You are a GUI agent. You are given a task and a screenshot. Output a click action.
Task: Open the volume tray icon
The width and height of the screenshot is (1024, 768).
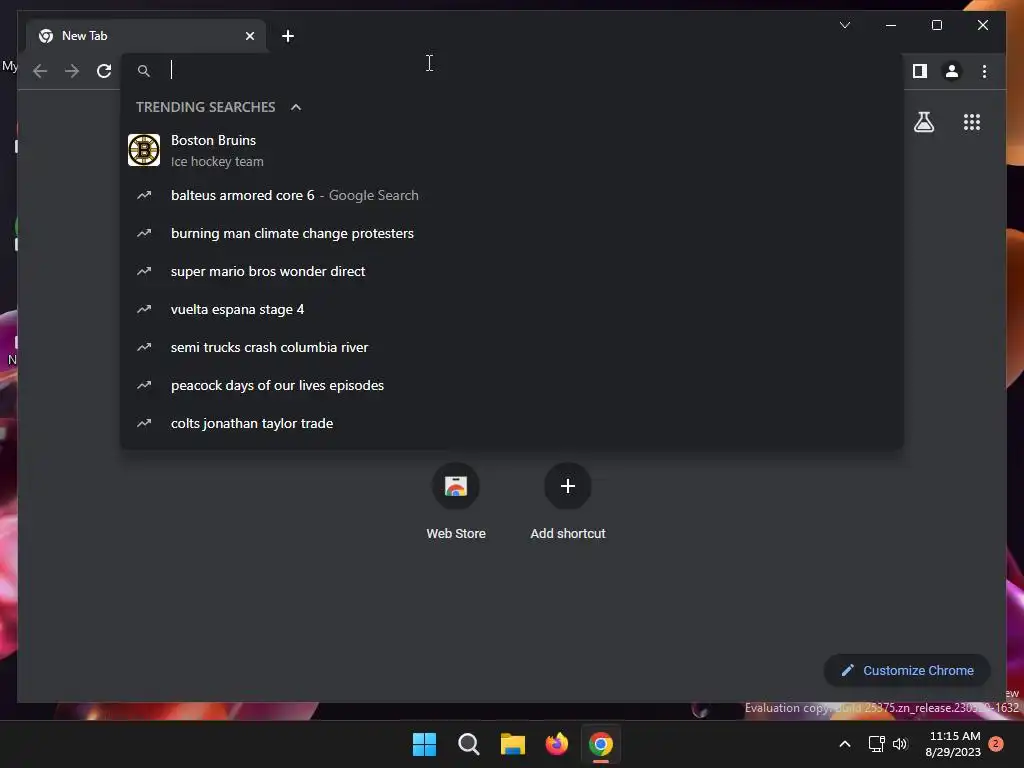[x=900, y=744]
